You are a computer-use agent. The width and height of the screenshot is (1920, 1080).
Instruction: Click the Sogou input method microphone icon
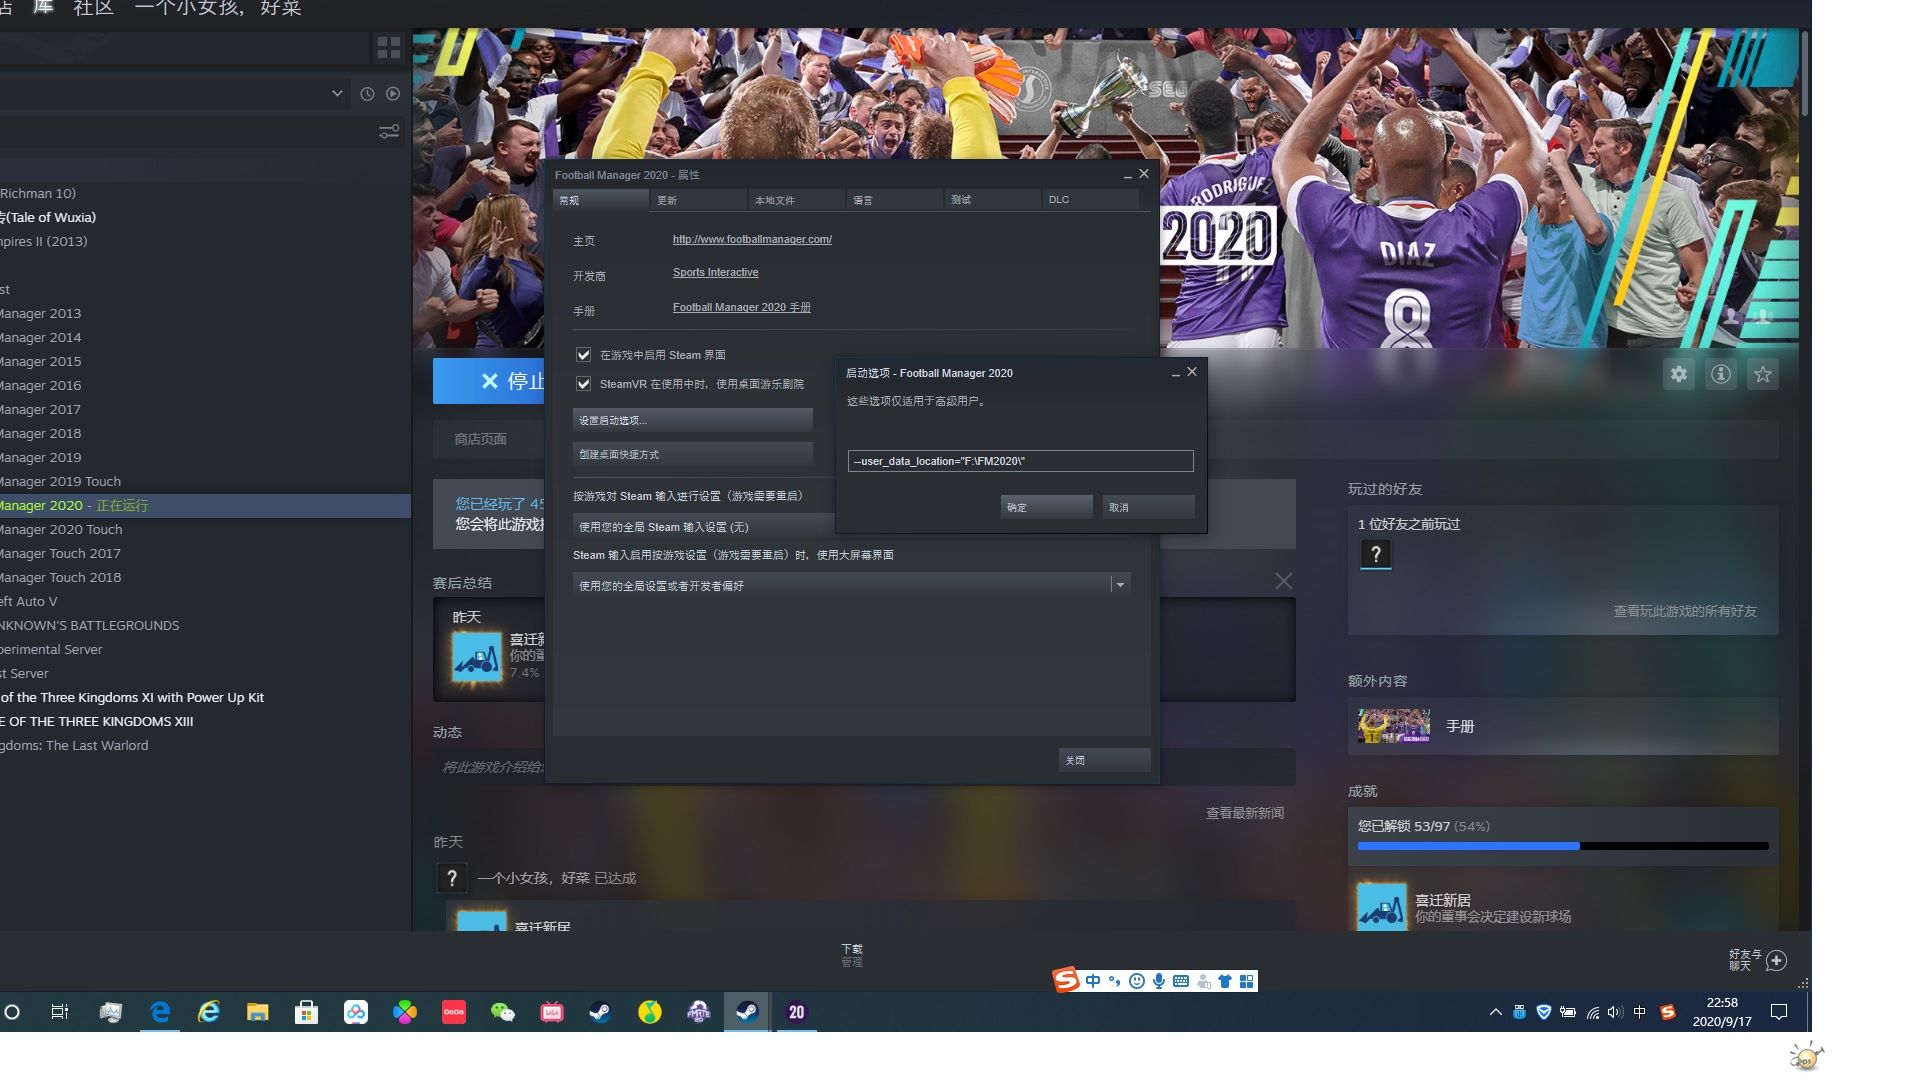click(x=1159, y=981)
